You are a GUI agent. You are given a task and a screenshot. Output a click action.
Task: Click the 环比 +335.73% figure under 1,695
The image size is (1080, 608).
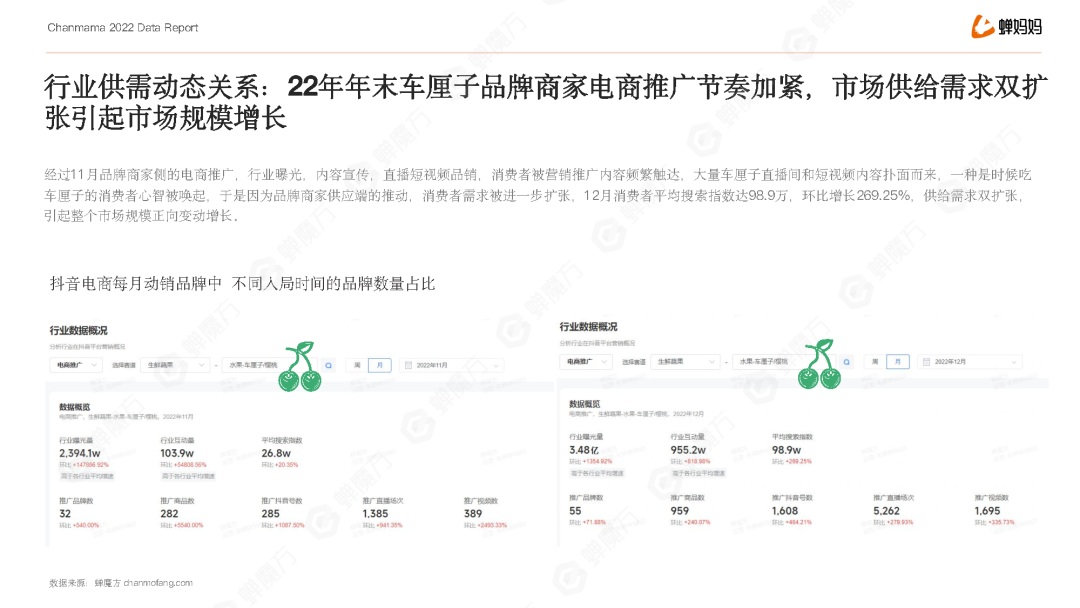995,523
